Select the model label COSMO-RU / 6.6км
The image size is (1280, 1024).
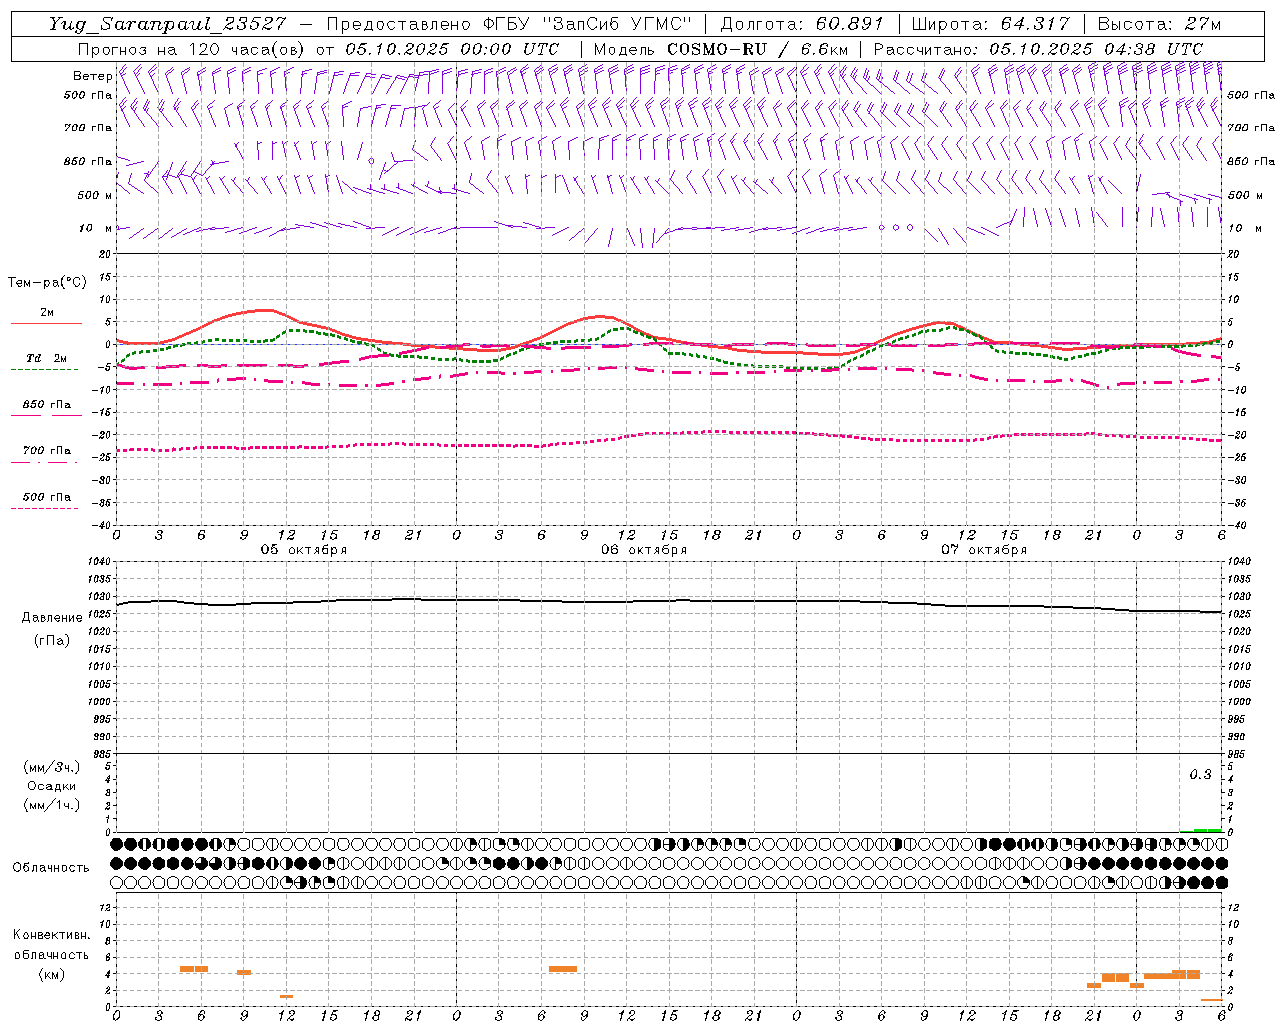757,49
